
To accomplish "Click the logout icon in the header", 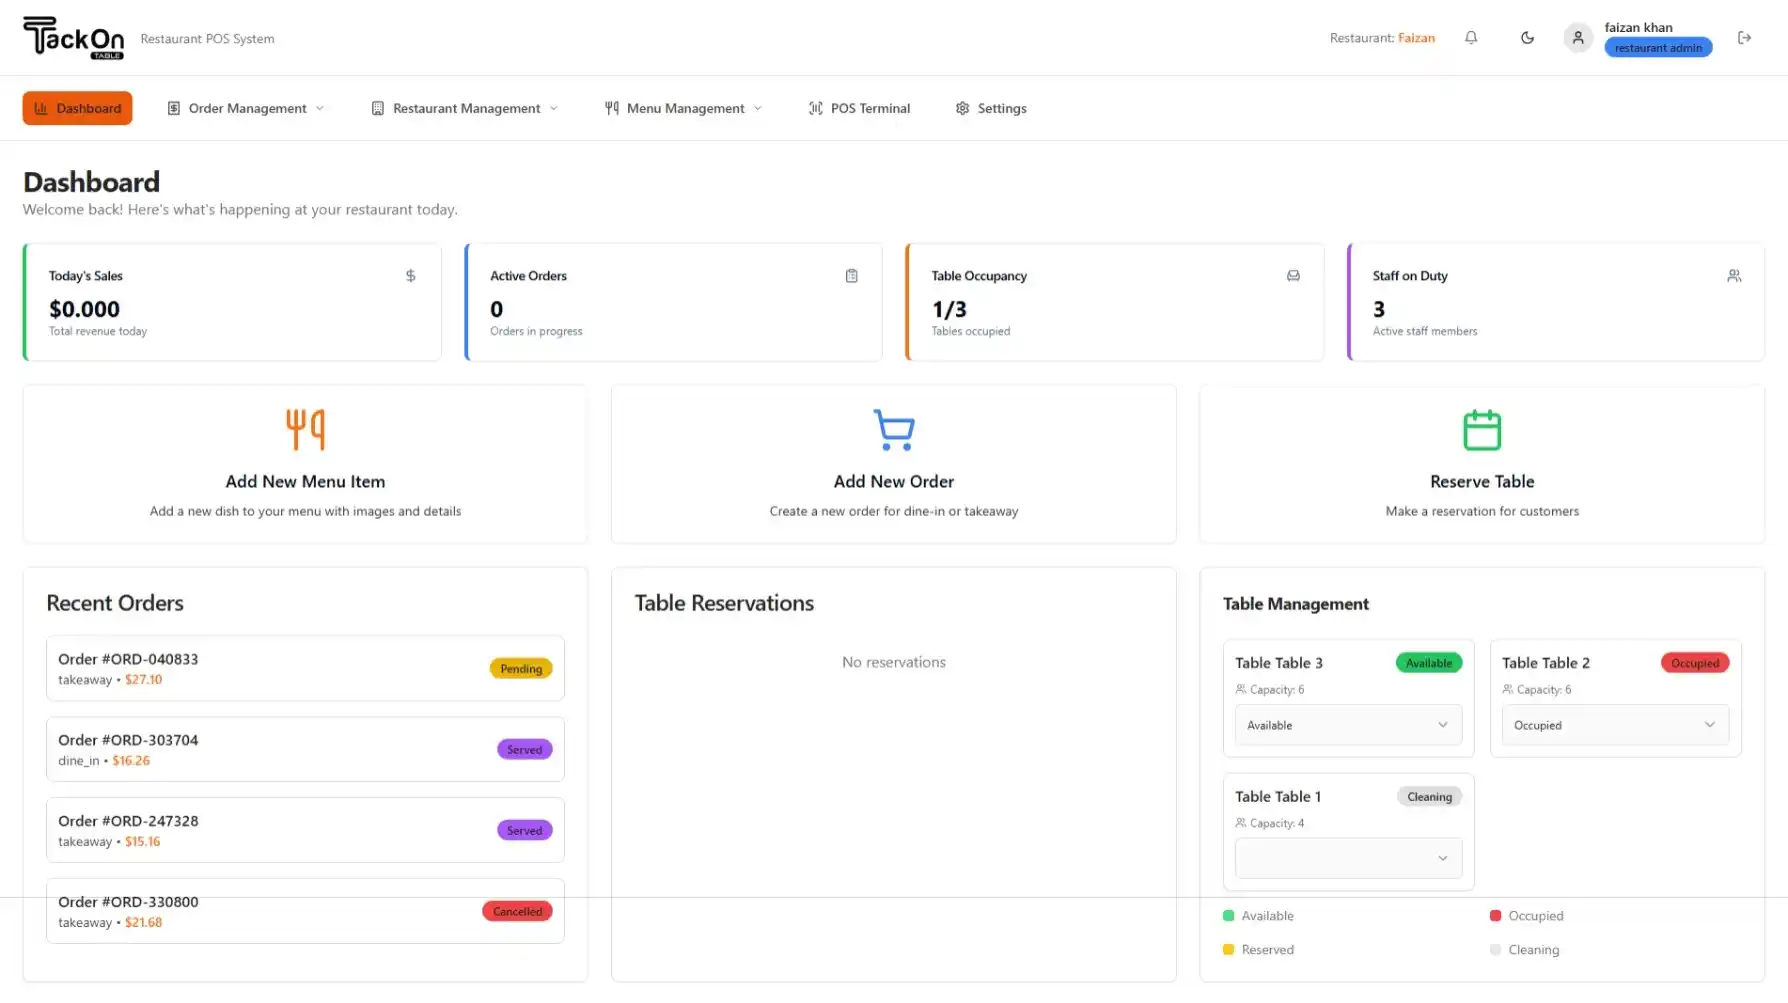I will pyautogui.click(x=1744, y=38).
